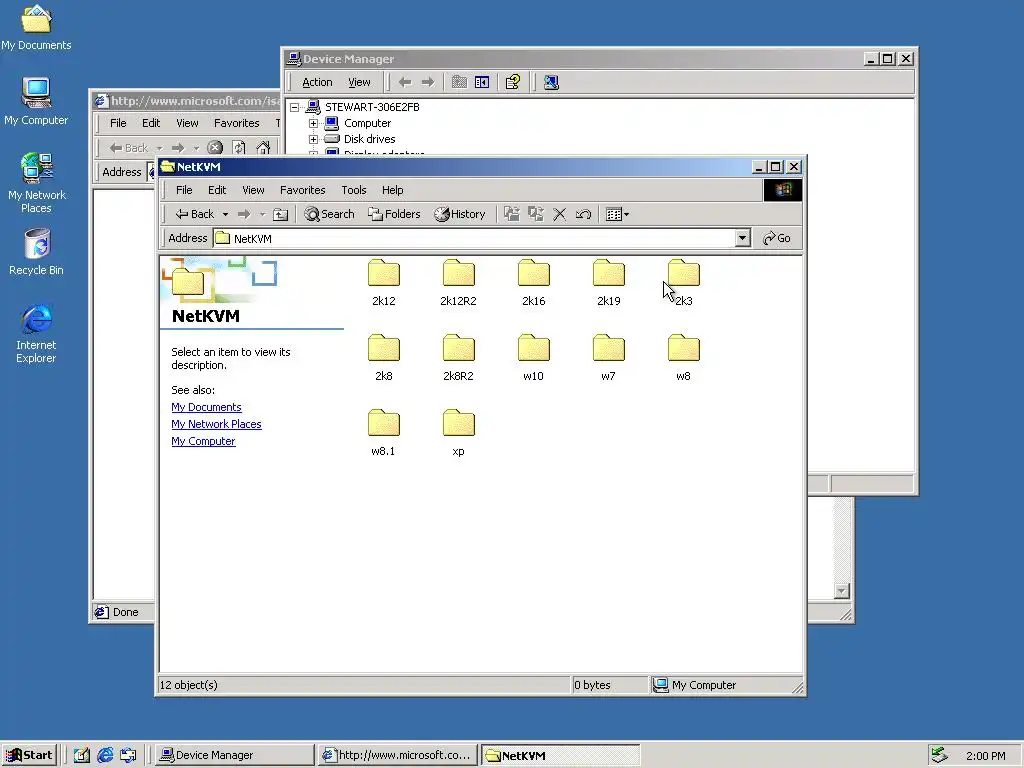Open Back history dropdown arrow in NetKVM

coord(225,214)
